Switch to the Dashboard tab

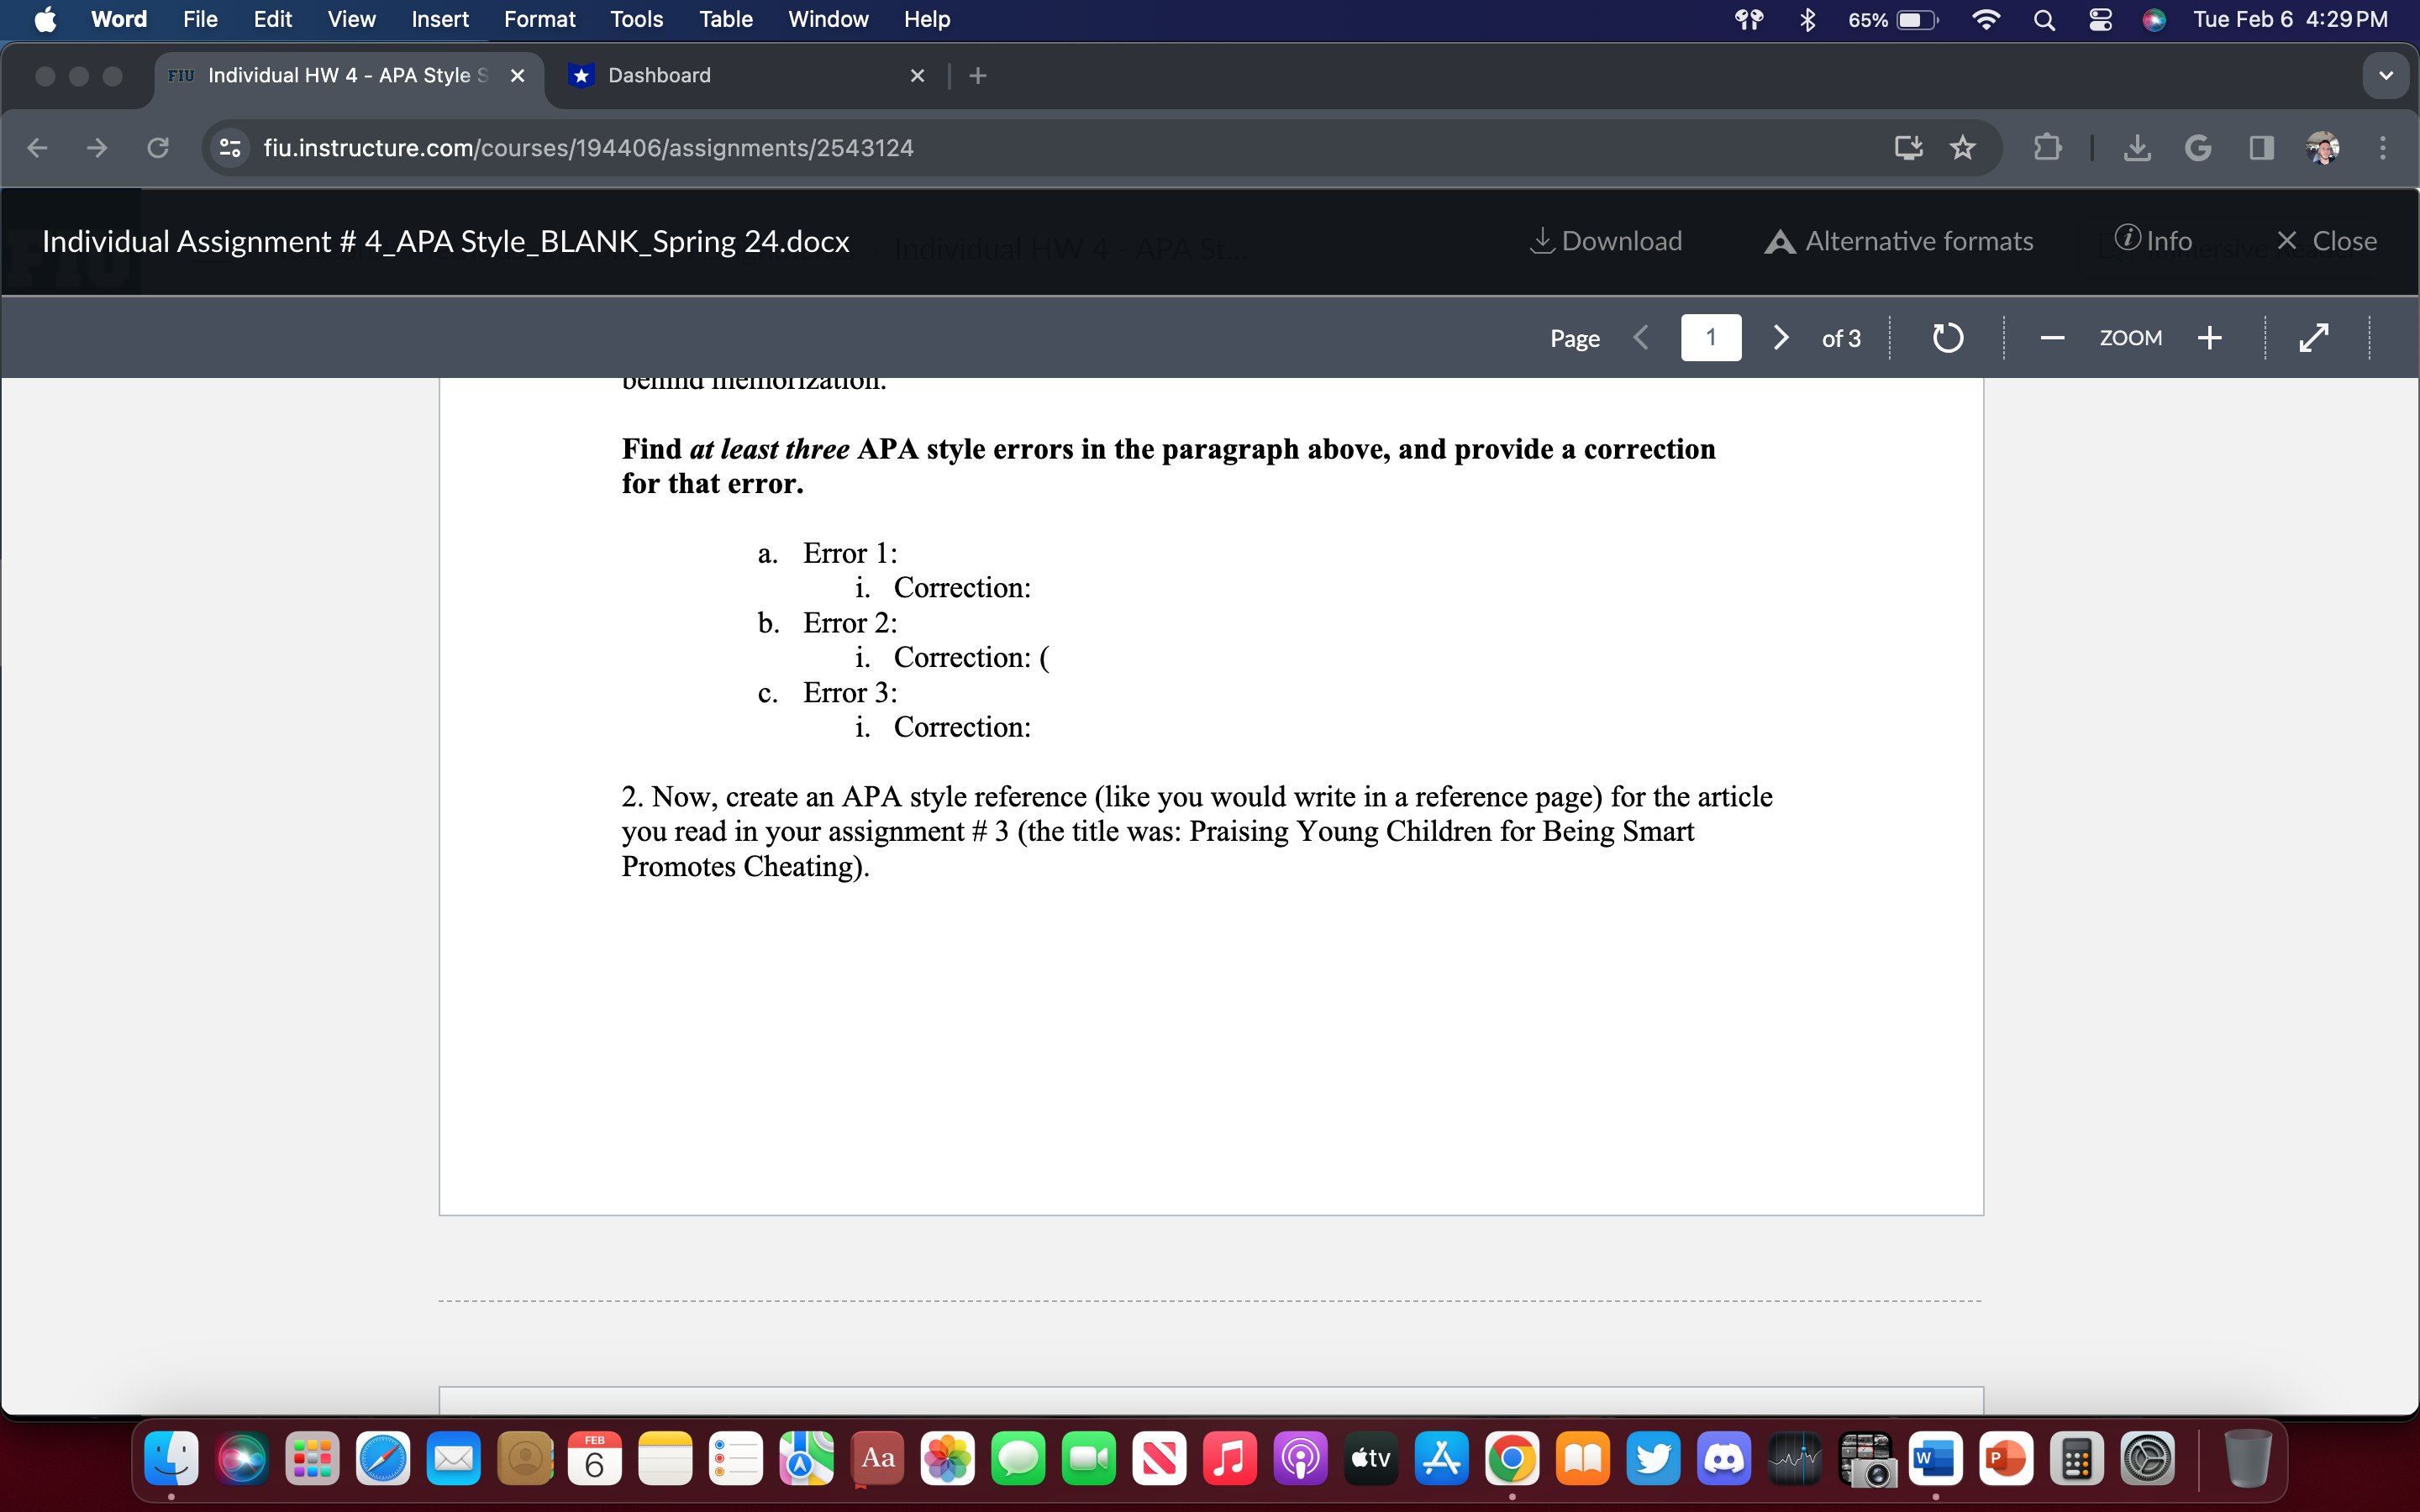pos(658,75)
